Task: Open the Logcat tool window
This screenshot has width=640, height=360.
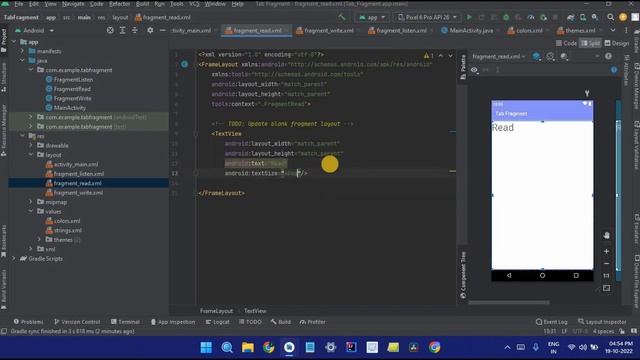Action: click(218, 322)
